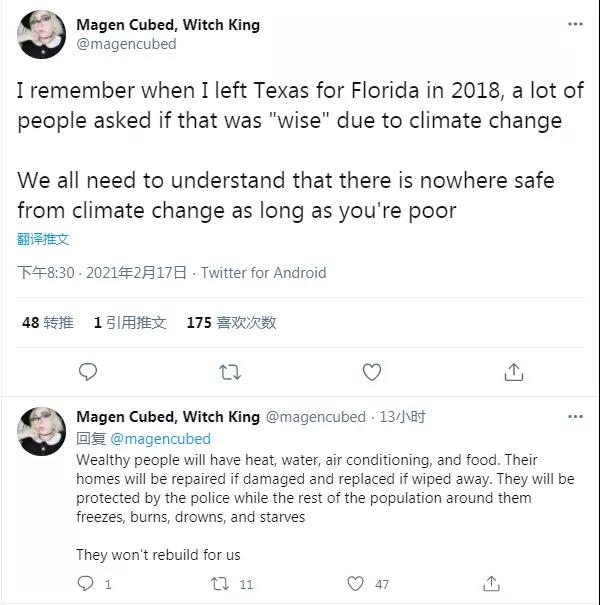Open the main tweet author's profile avatar
This screenshot has height=605, width=600.
pyautogui.click(x=42, y=35)
